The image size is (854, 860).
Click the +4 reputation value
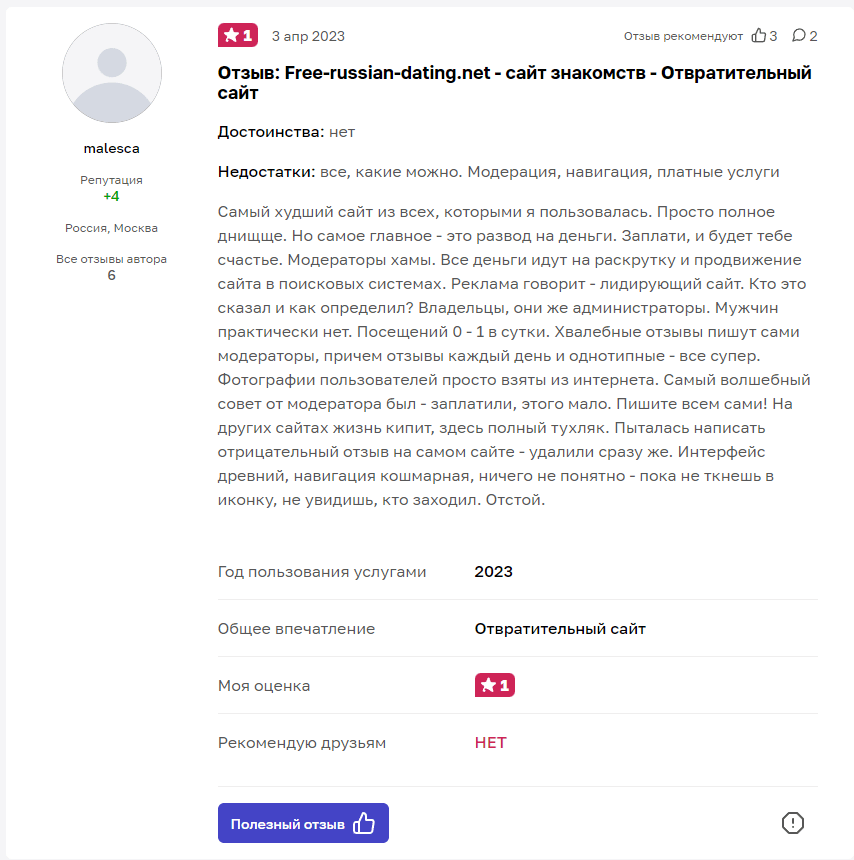click(x=111, y=196)
